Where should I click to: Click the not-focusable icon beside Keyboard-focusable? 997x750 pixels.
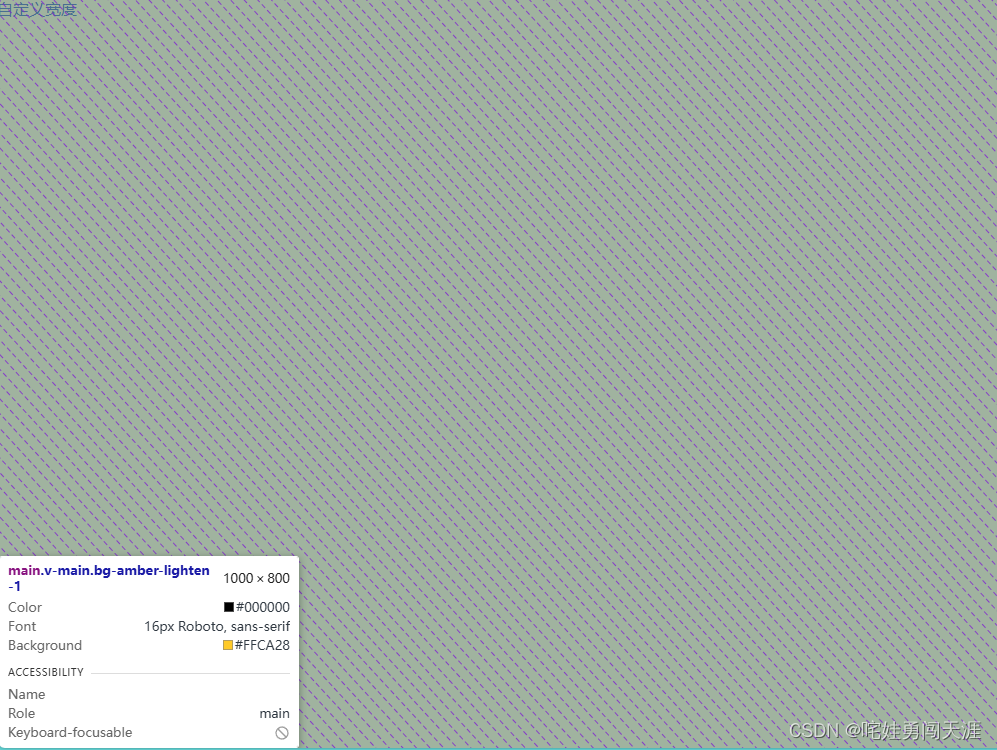282,733
